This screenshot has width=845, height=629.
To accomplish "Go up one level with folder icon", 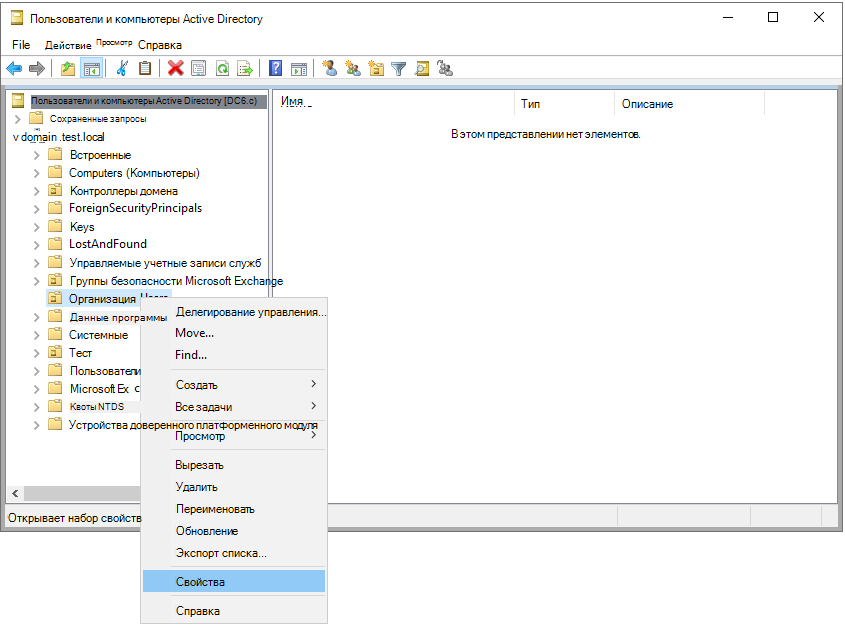I will (68, 68).
